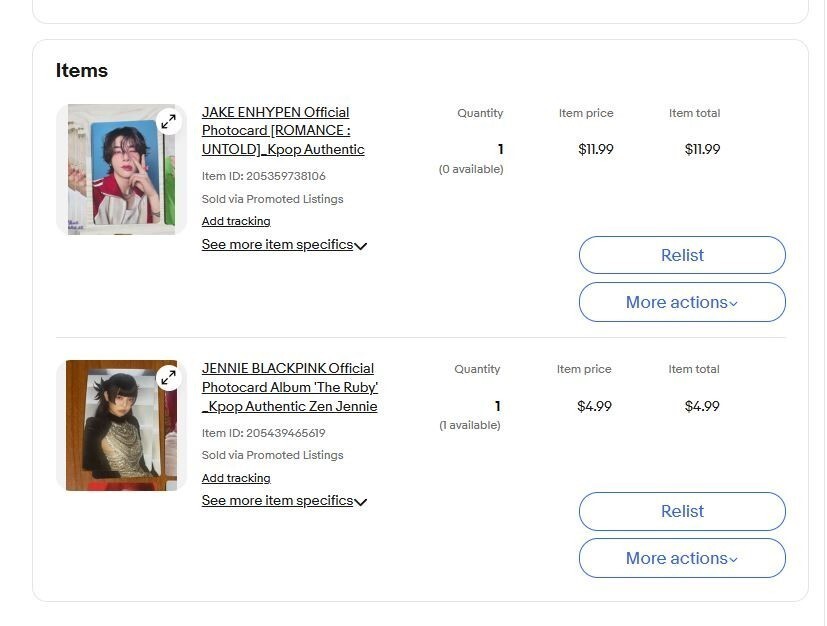This screenshot has height=626, width=827.
Task: Open the JENNIE BLACKPINK photocard thumbnail
Action: [x=121, y=426]
